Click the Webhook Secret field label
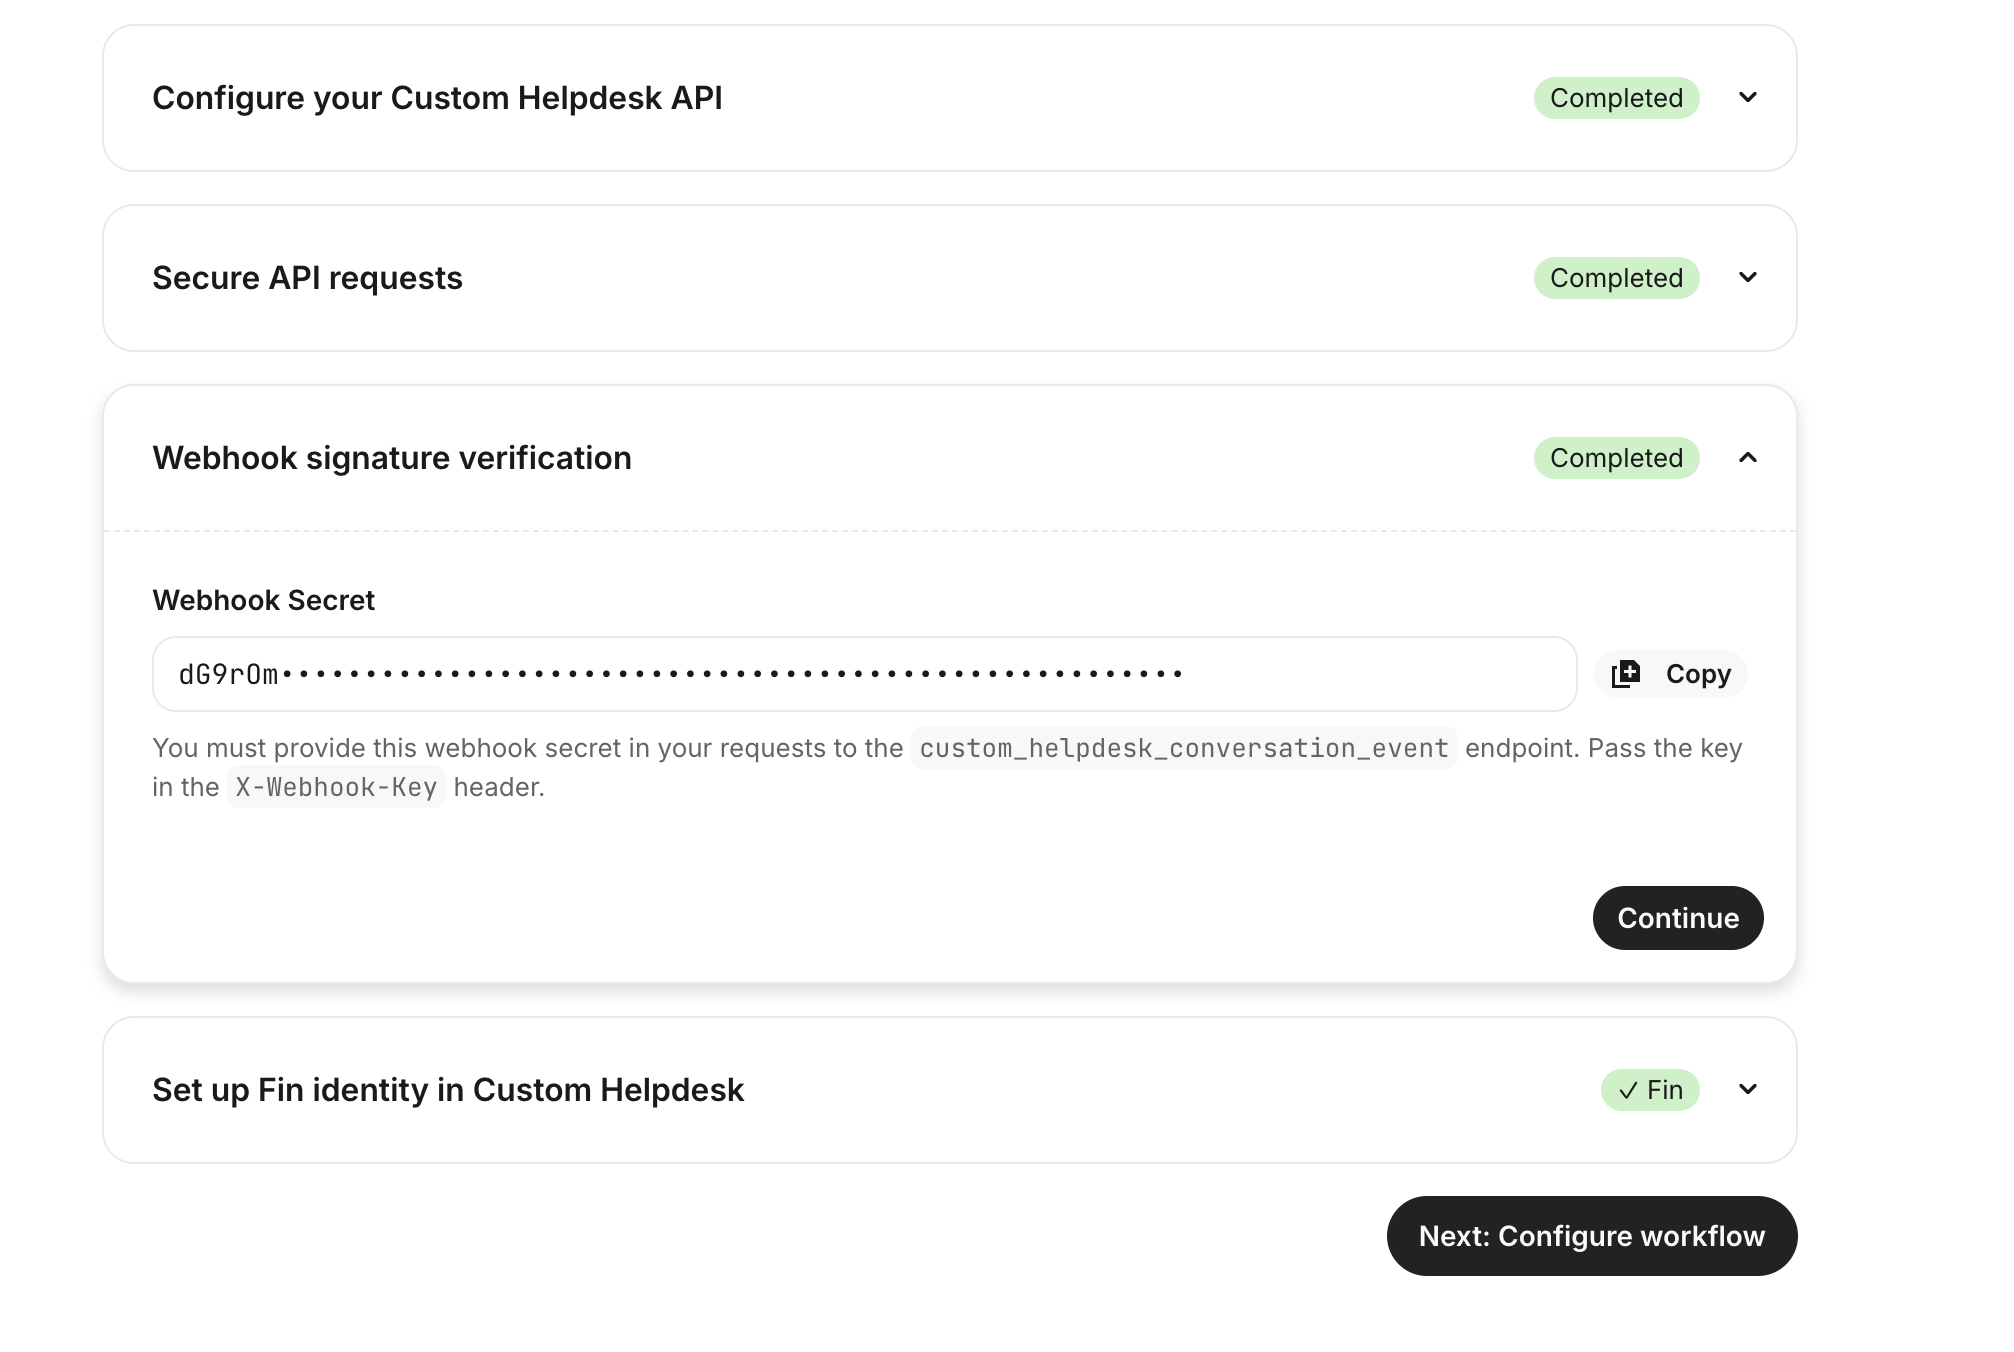2014x1352 pixels. tap(263, 600)
